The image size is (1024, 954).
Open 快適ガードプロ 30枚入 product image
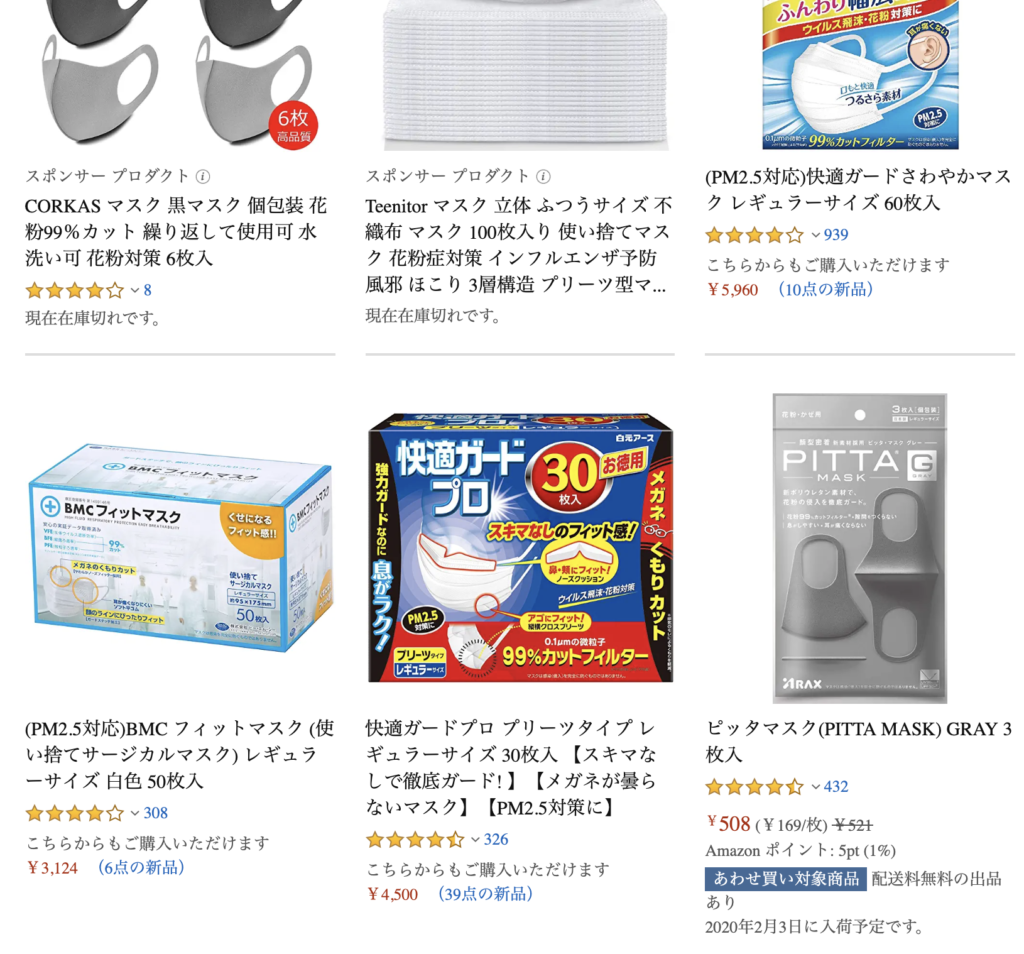(520, 547)
